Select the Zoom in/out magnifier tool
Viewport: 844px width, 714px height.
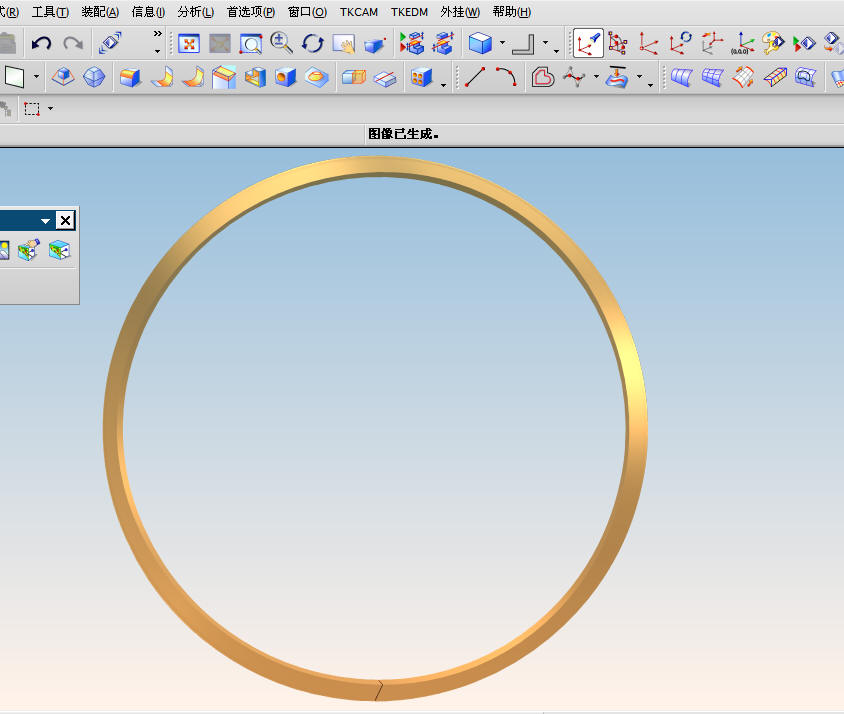tap(281, 43)
